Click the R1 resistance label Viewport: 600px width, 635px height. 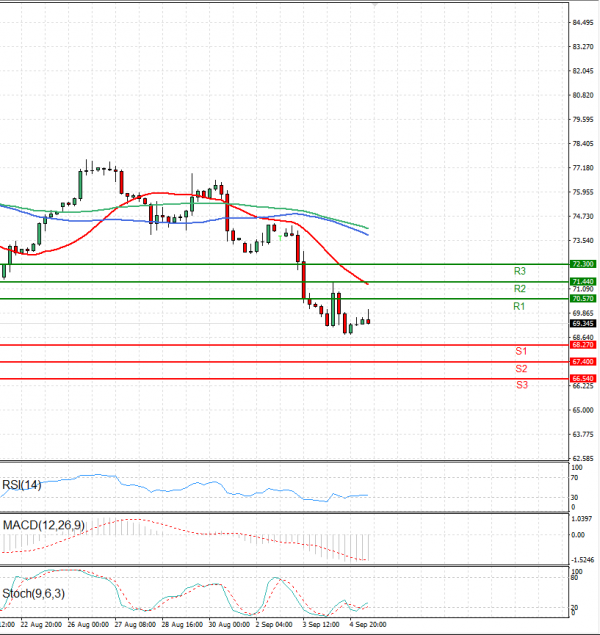(x=519, y=307)
